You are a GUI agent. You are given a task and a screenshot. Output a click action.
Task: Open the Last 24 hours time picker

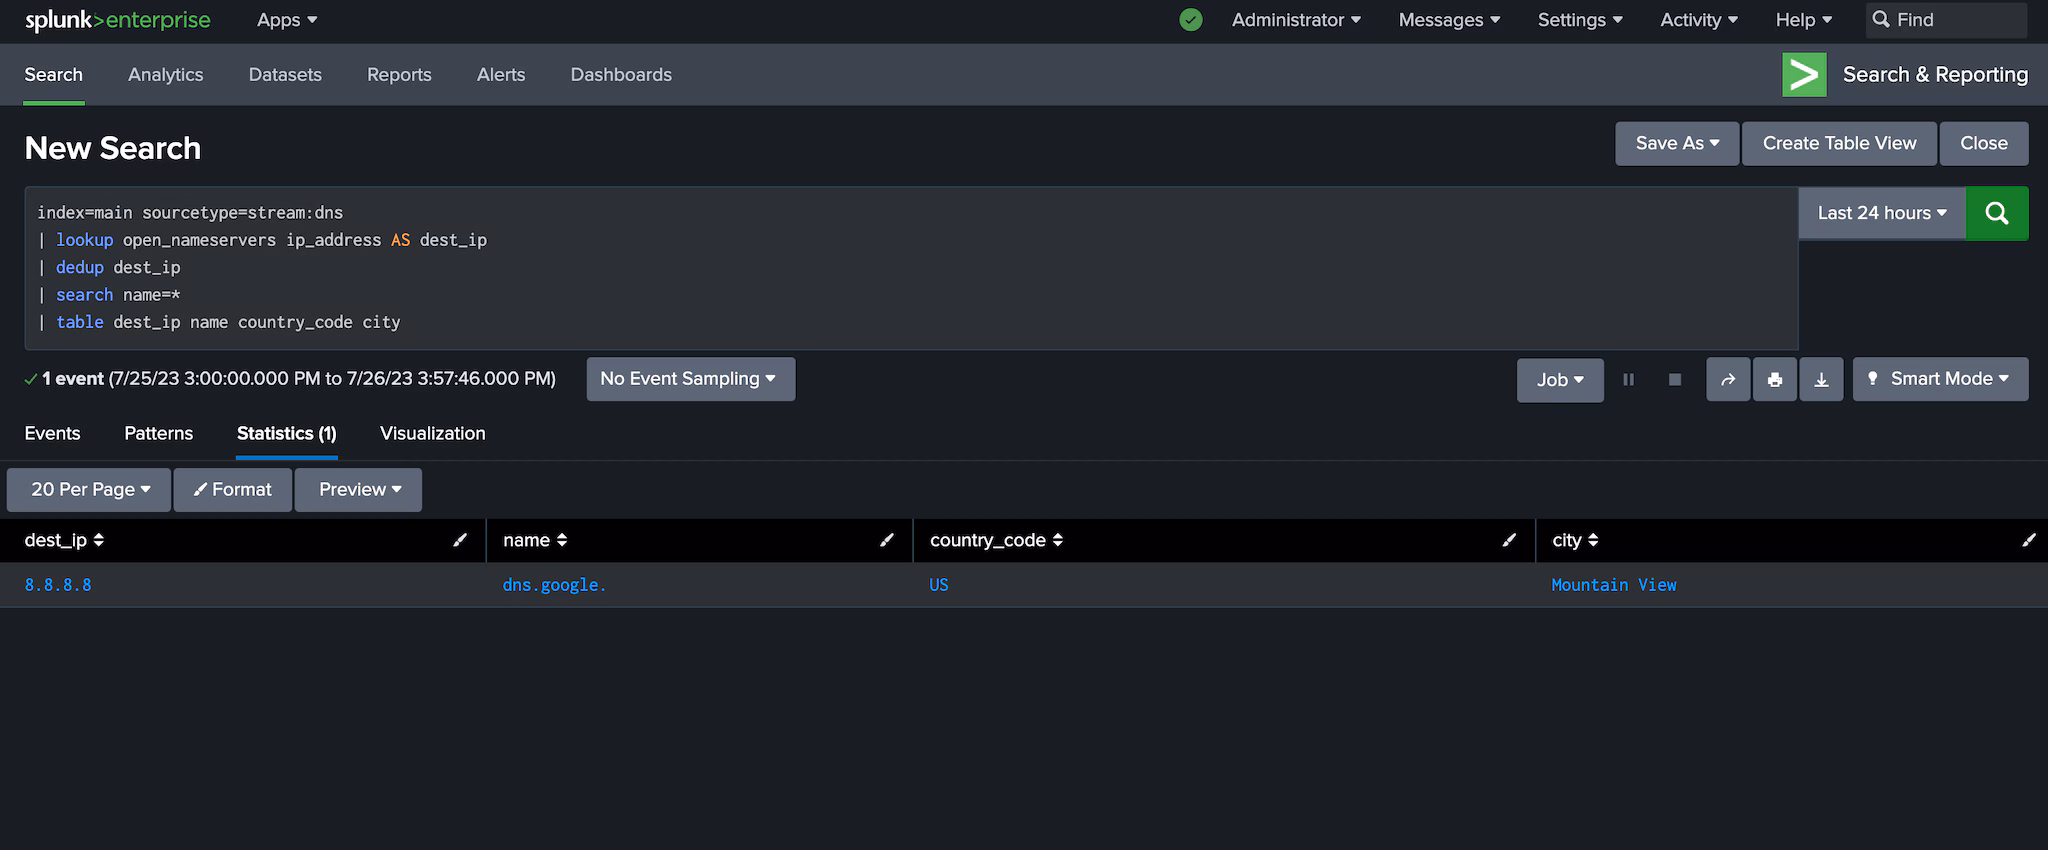pos(1881,213)
